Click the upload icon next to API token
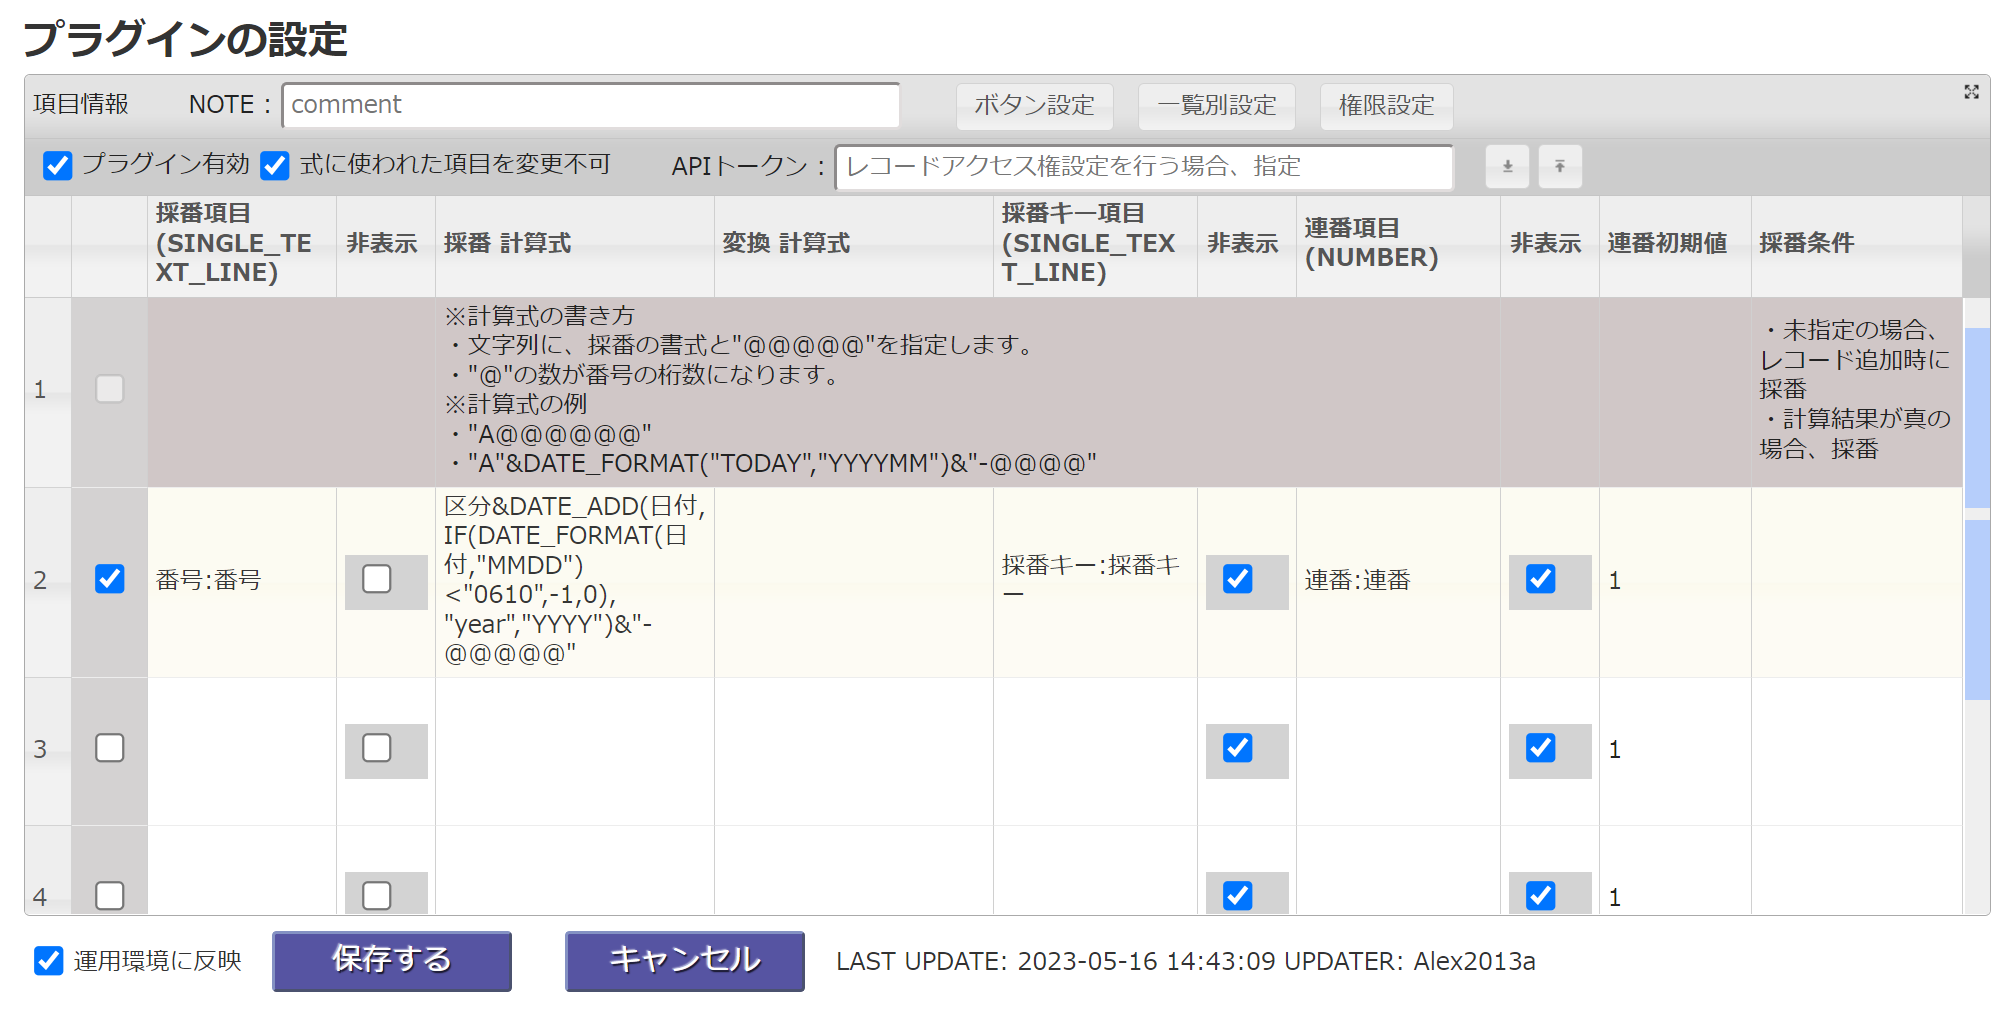 tap(1560, 166)
